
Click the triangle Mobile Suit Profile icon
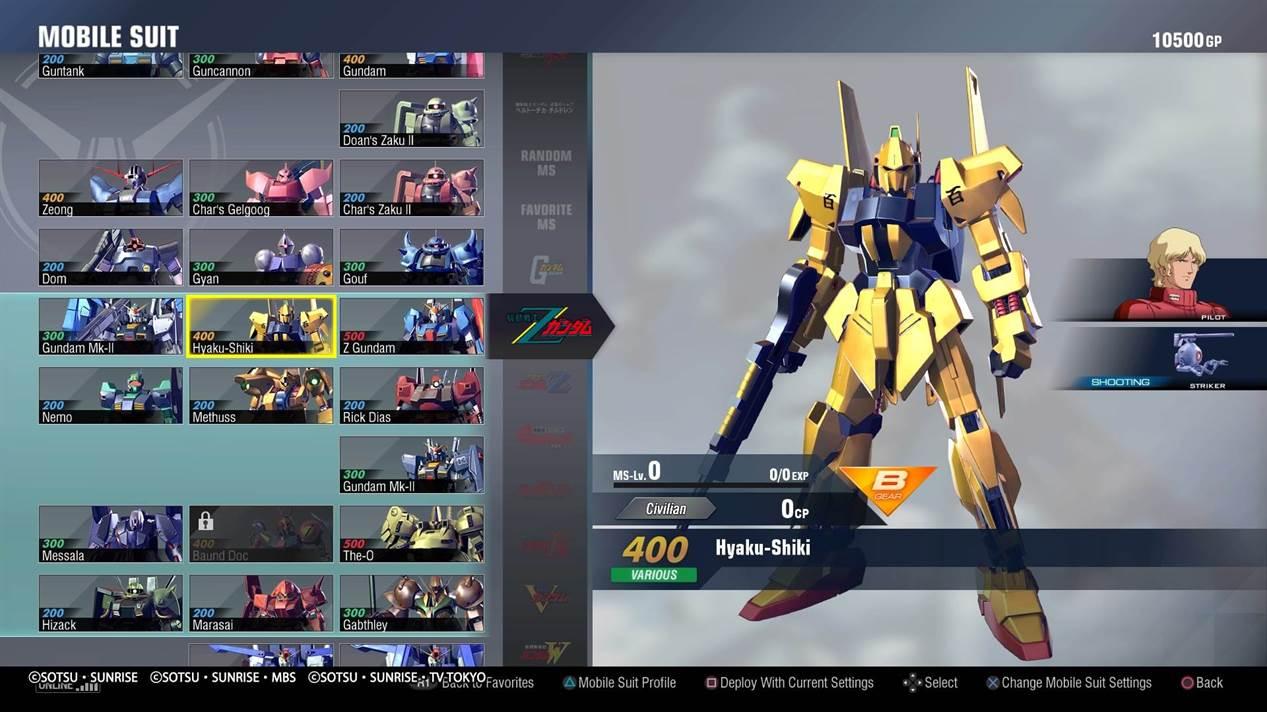point(568,683)
